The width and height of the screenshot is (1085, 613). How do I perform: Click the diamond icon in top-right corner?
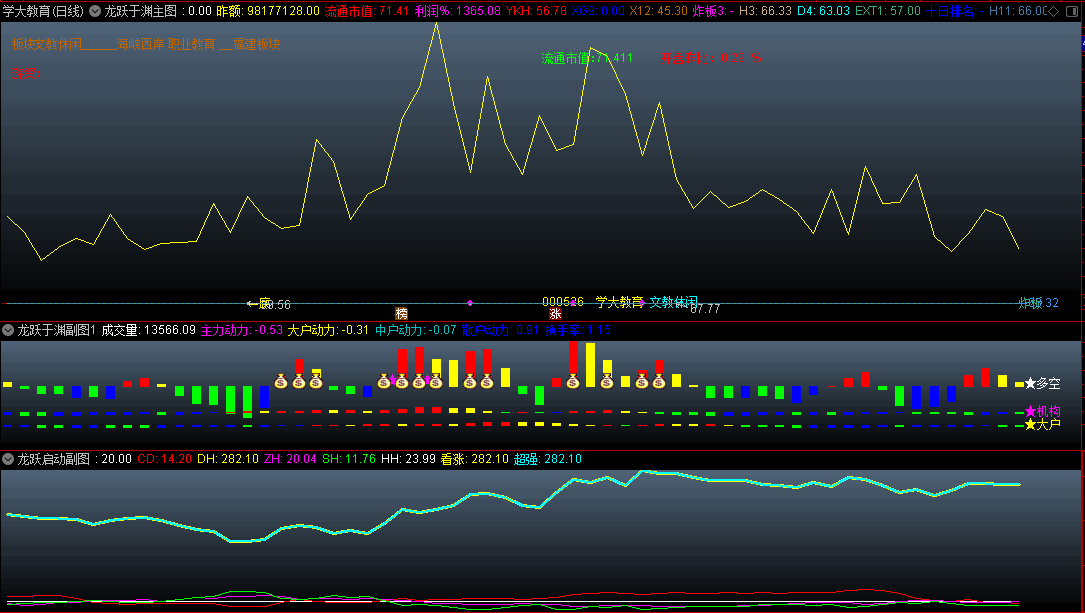1053,11
